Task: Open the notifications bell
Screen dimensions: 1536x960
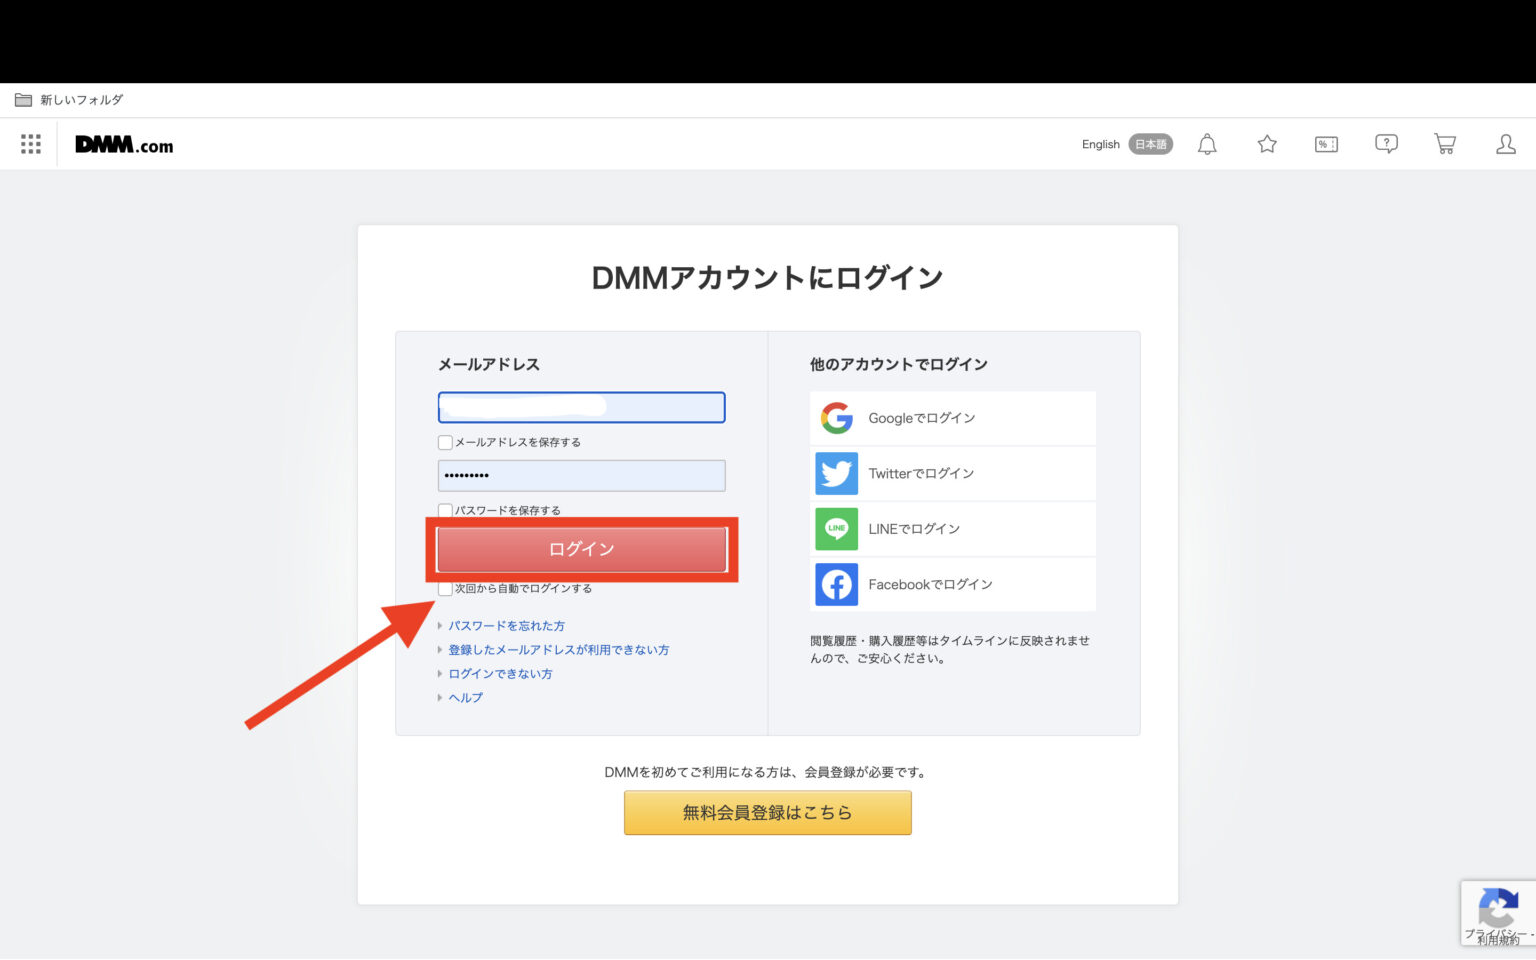Action: 1206,143
